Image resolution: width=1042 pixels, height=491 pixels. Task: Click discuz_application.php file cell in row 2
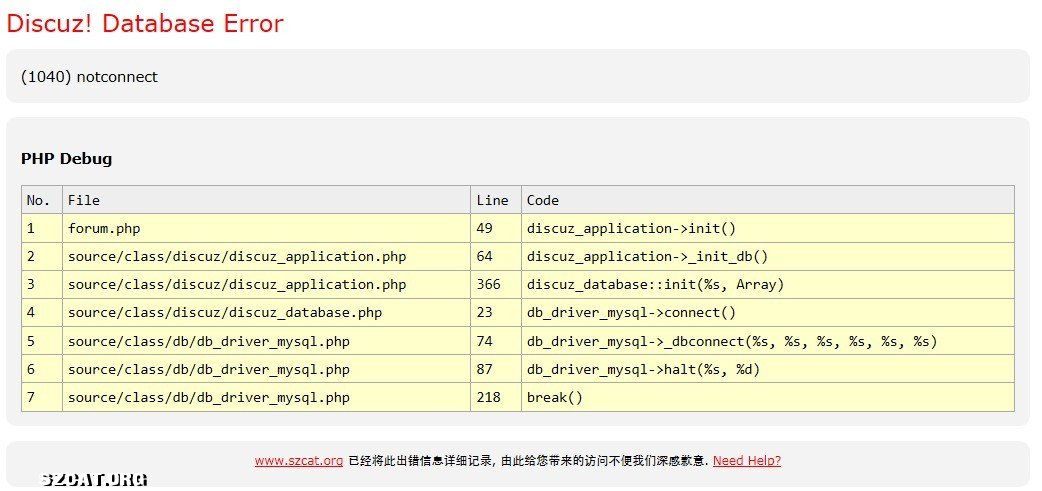point(266,256)
